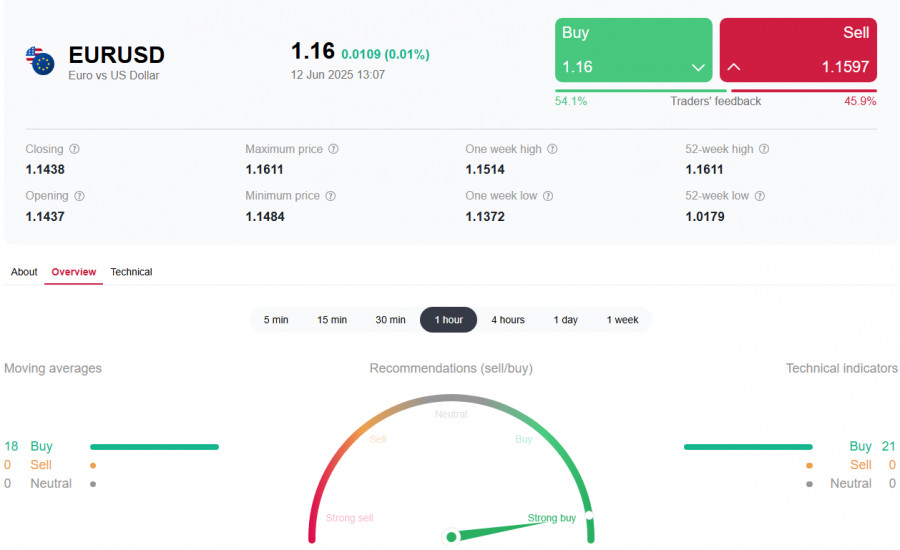900x550 pixels.
Task: Open the Opening help question-mark icon
Action: [x=79, y=196]
